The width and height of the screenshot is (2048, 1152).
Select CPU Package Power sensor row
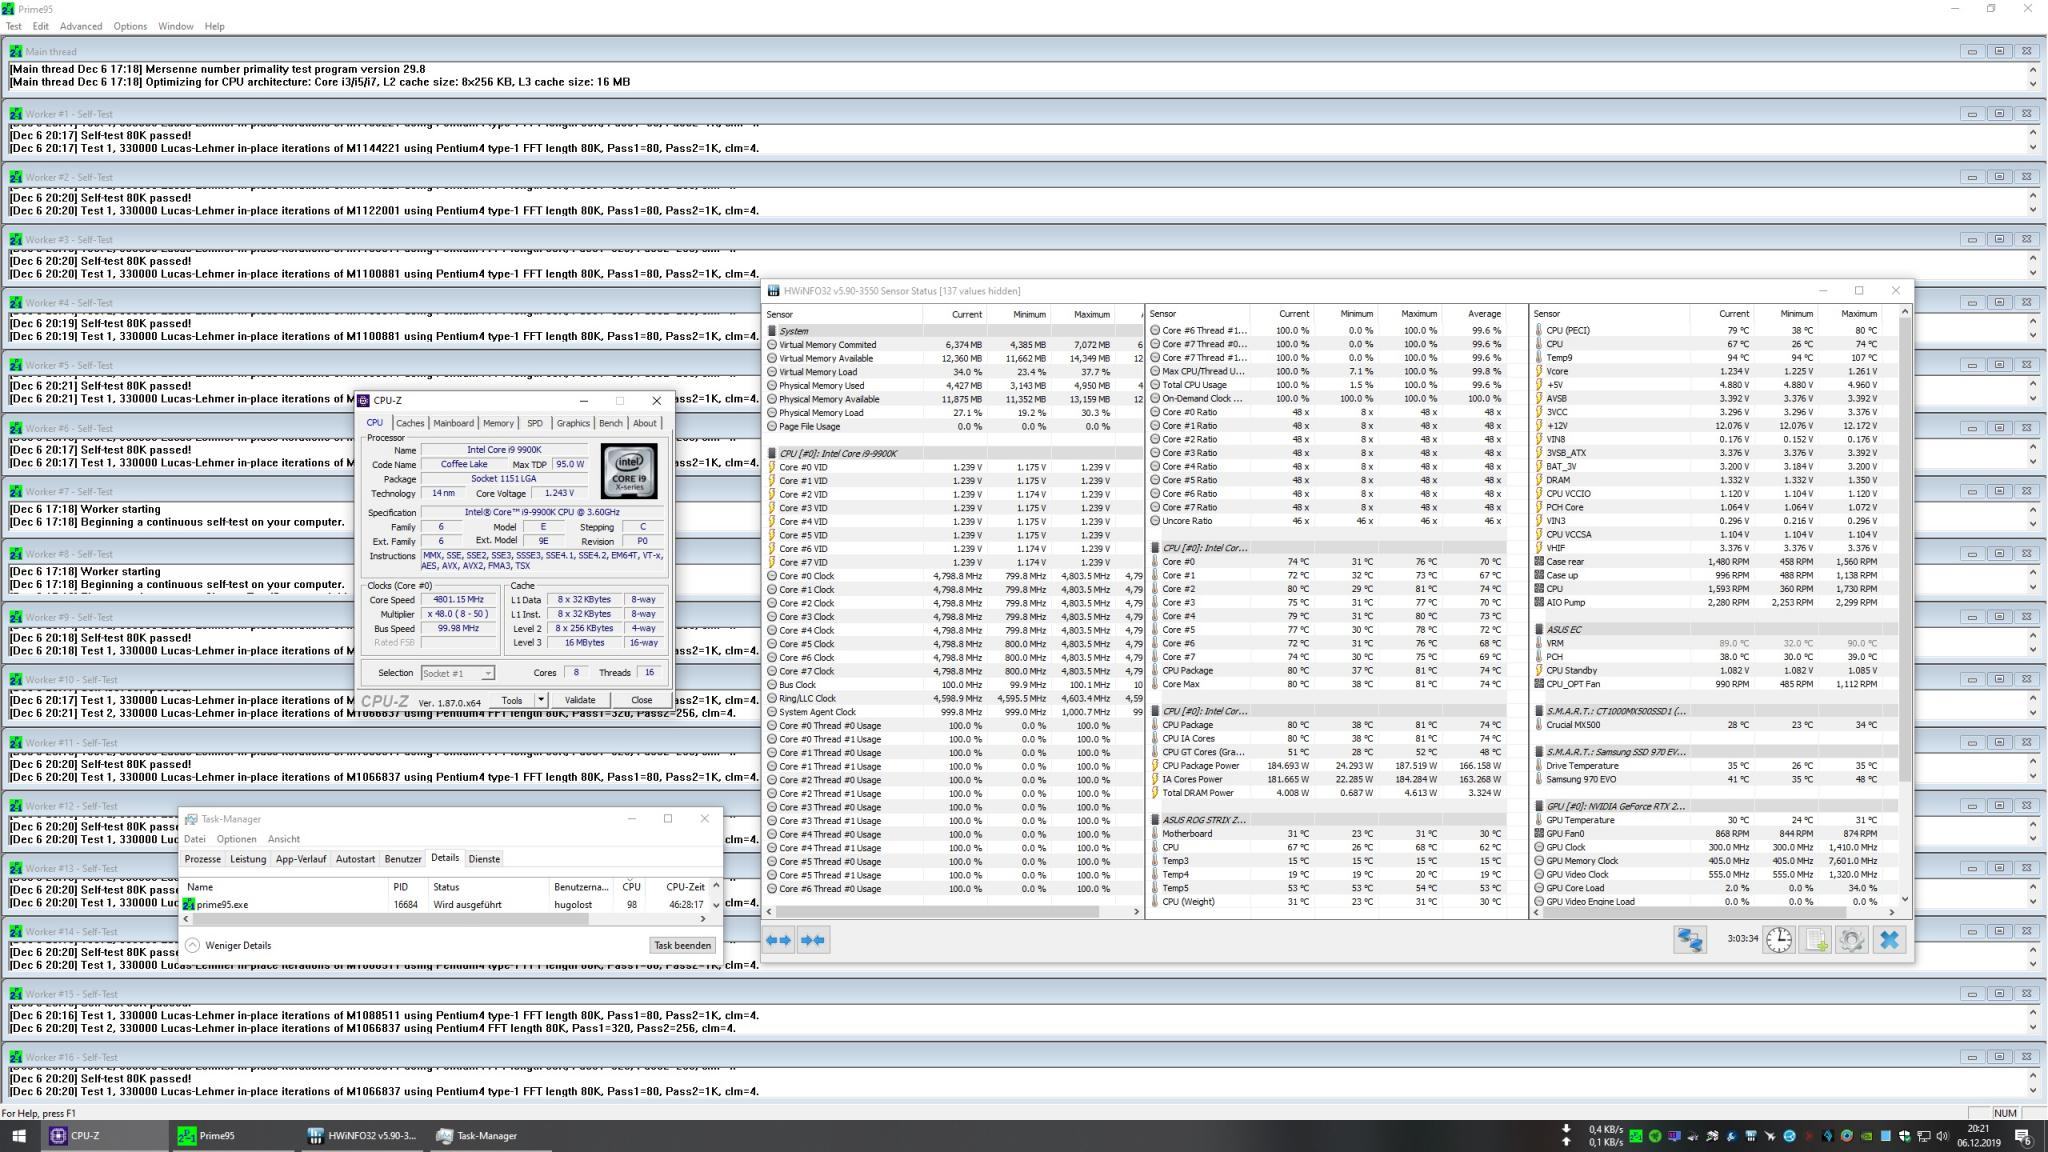pyautogui.click(x=1327, y=766)
